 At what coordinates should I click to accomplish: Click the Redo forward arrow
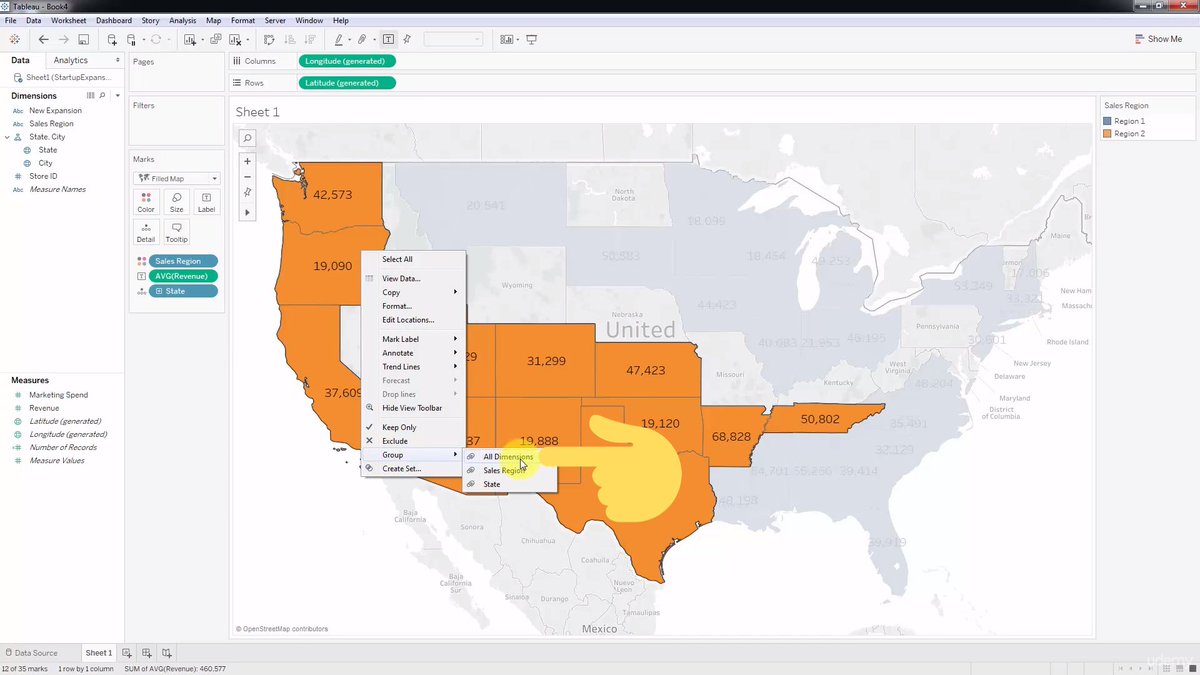tap(63, 39)
